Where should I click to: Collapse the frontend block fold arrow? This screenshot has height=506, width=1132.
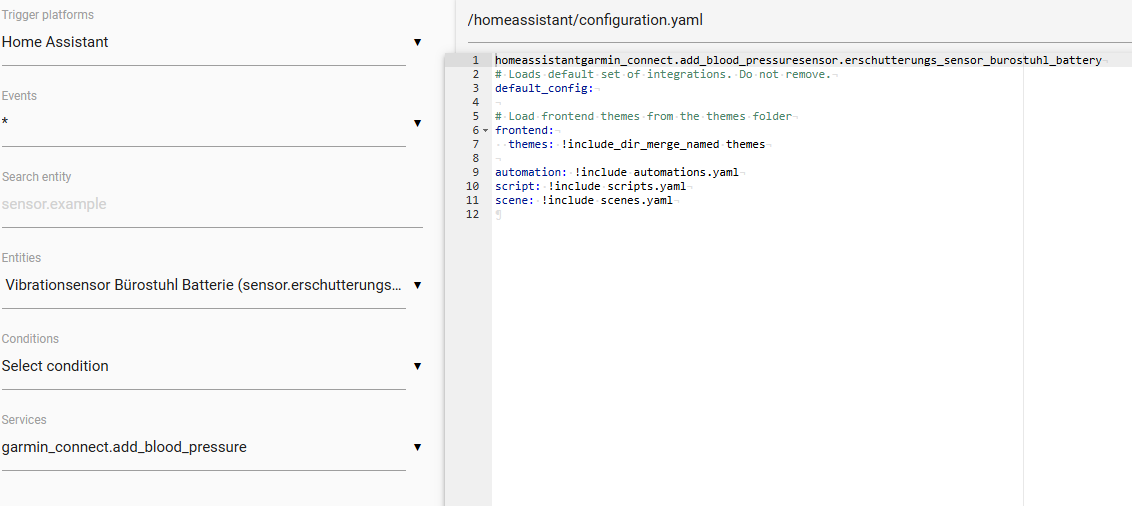click(486, 131)
